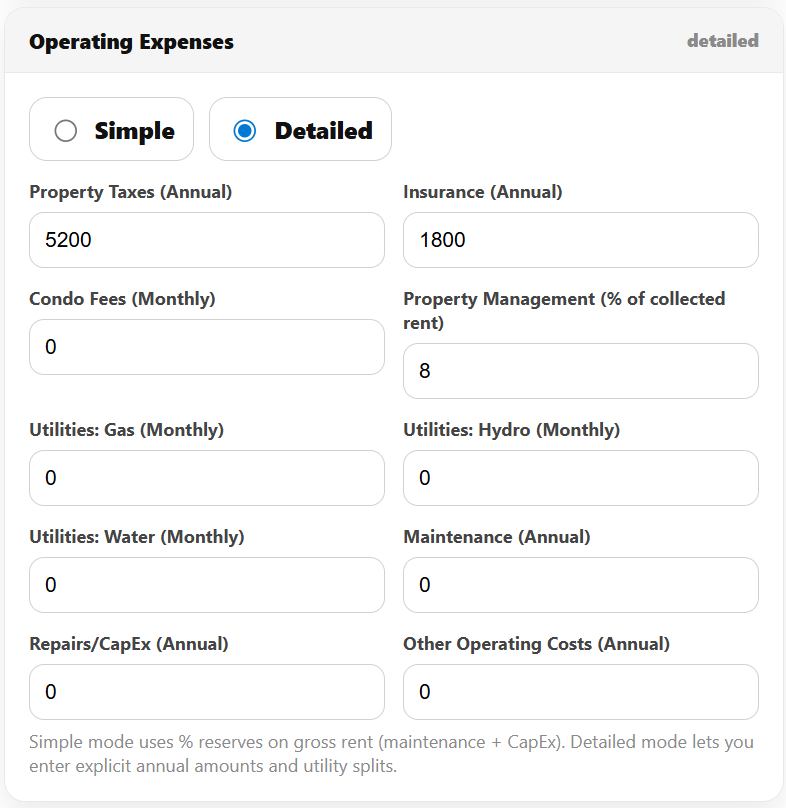786x808 pixels.
Task: Click the Property Taxes (Annual) field
Action: 207,240
